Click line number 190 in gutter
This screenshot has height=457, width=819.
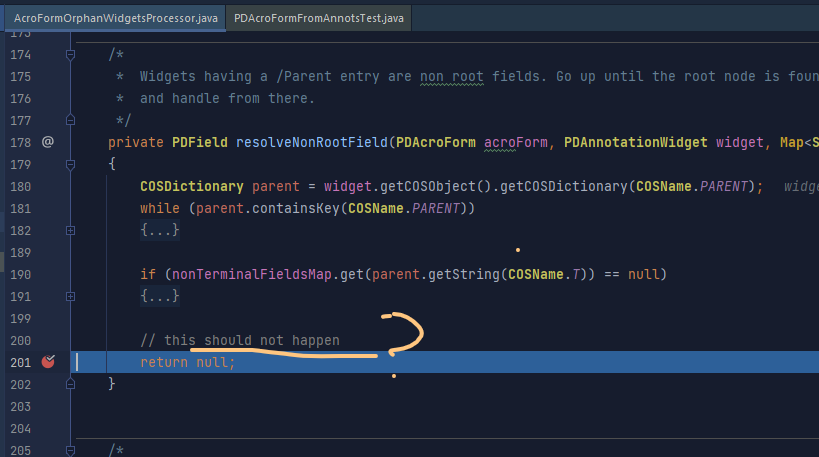pyautogui.click(x=21, y=274)
